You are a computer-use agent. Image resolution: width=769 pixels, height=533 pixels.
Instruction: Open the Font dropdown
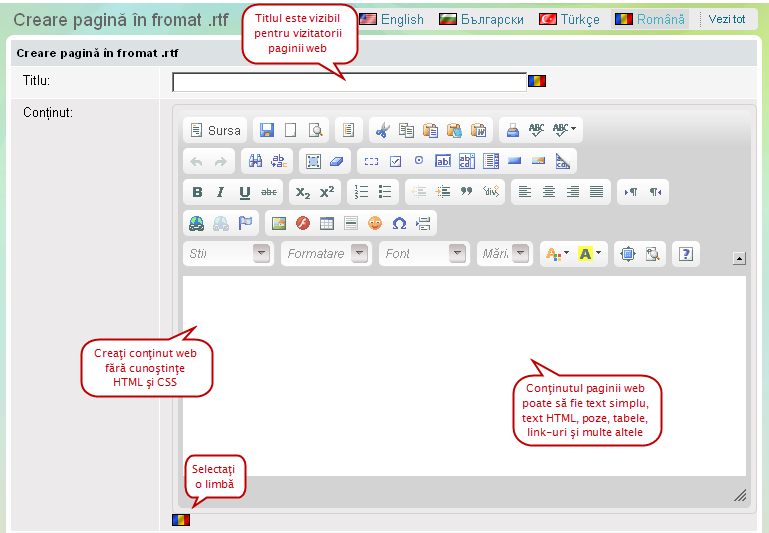(424, 254)
